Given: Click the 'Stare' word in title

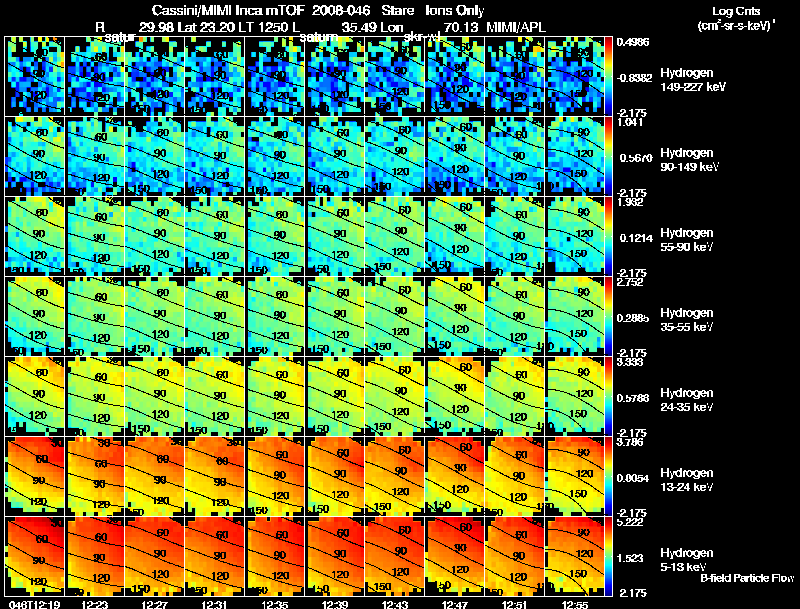Looking at the screenshot, I should point(397,11).
